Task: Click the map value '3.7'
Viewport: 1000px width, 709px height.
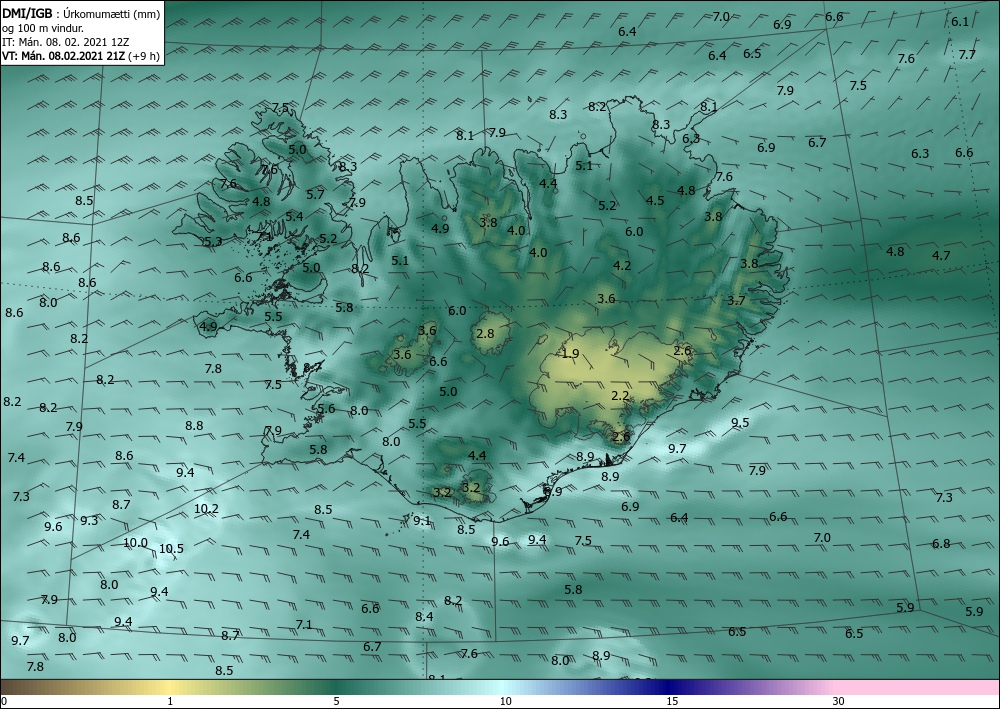Action: click(x=736, y=301)
